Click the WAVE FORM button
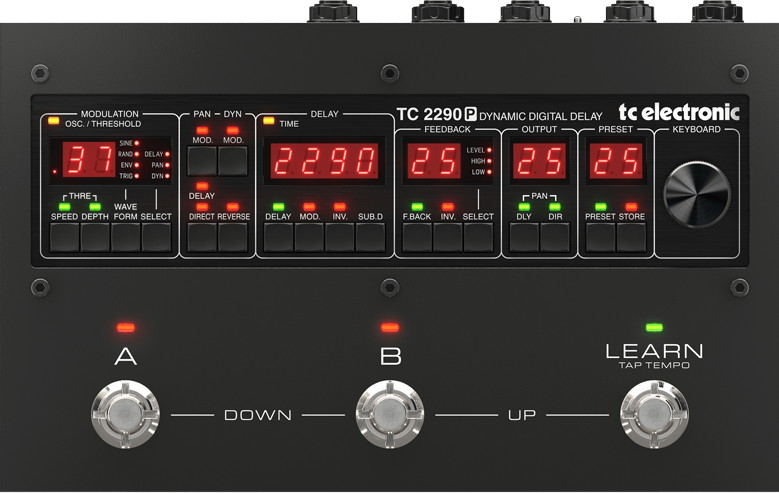The height and width of the screenshot is (493, 779). coord(126,237)
